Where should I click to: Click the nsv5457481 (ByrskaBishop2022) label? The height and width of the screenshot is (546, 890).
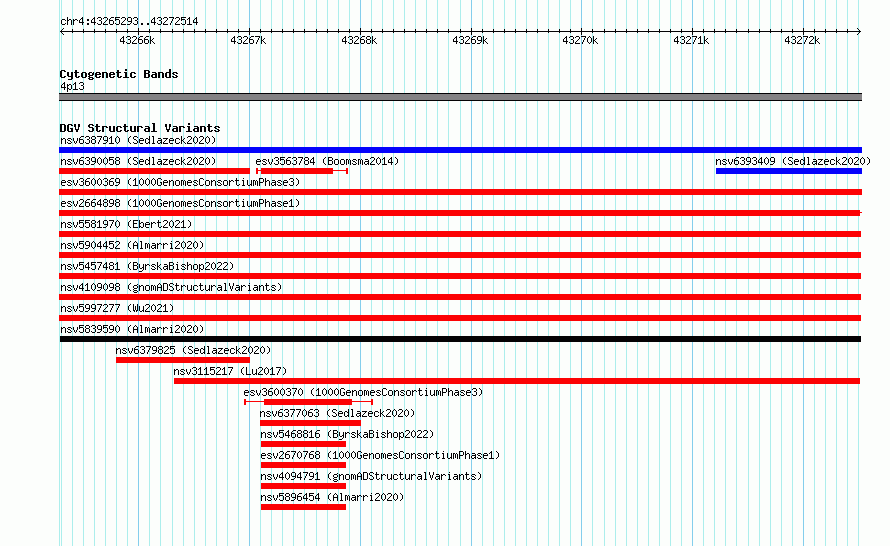(147, 266)
